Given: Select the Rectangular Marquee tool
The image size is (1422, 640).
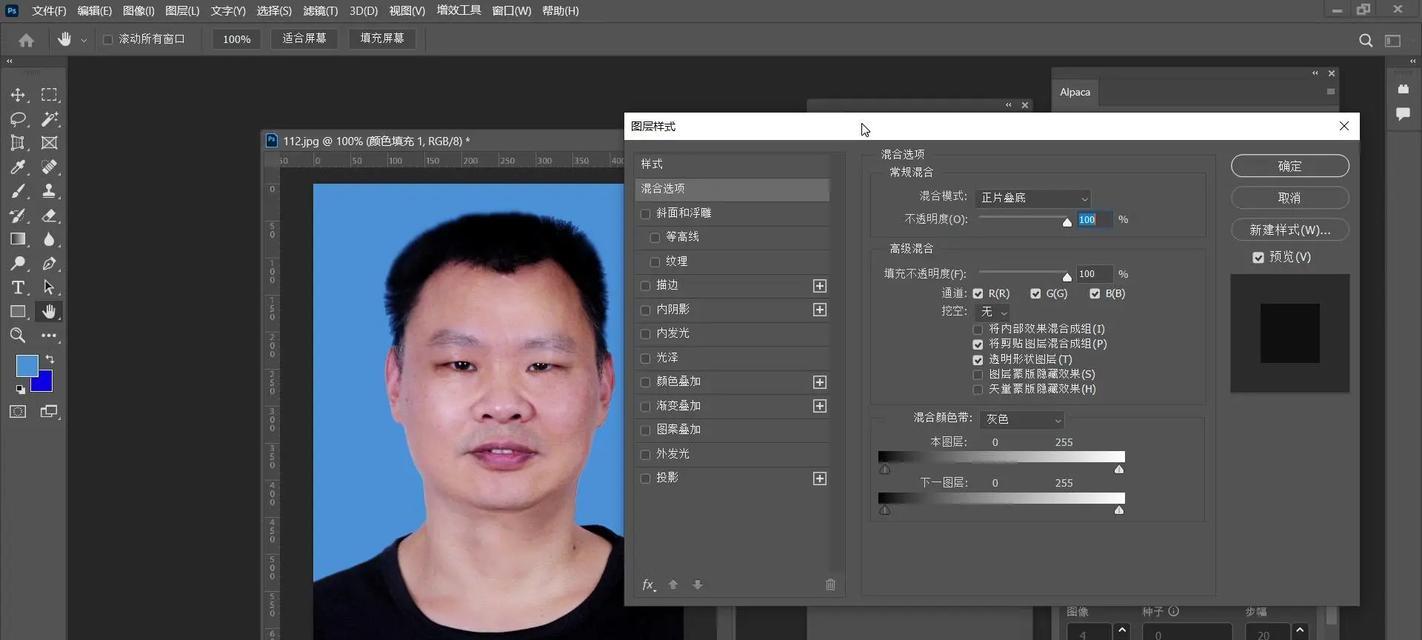Looking at the screenshot, I should pyautogui.click(x=49, y=95).
